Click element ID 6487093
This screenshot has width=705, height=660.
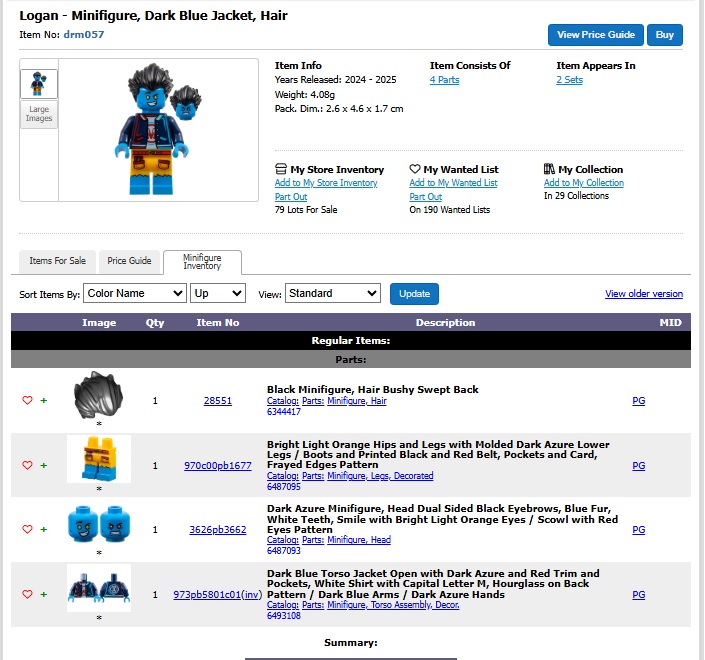(284, 550)
